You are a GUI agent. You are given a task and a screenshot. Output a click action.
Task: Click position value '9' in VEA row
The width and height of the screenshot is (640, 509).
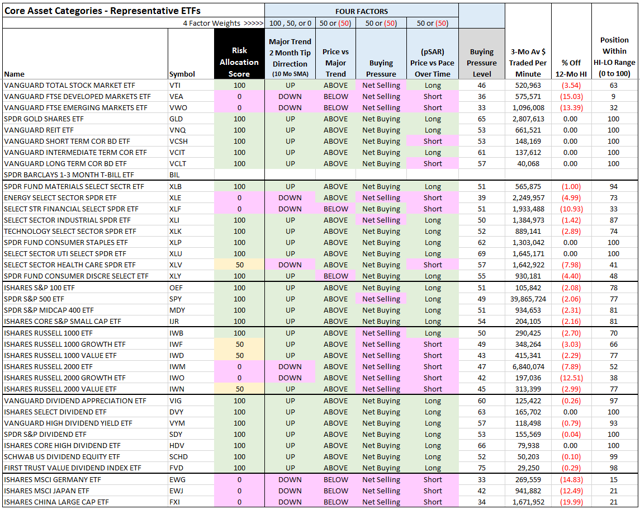[613, 97]
